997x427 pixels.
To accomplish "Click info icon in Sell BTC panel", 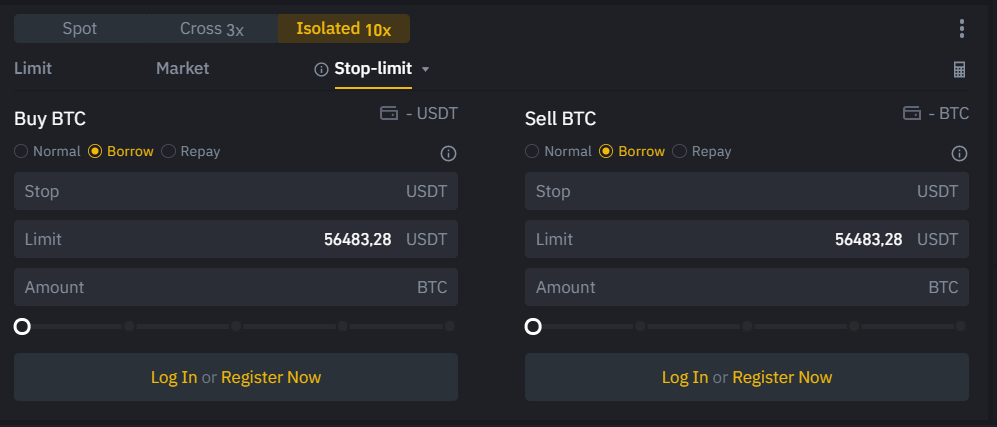I will point(959,153).
